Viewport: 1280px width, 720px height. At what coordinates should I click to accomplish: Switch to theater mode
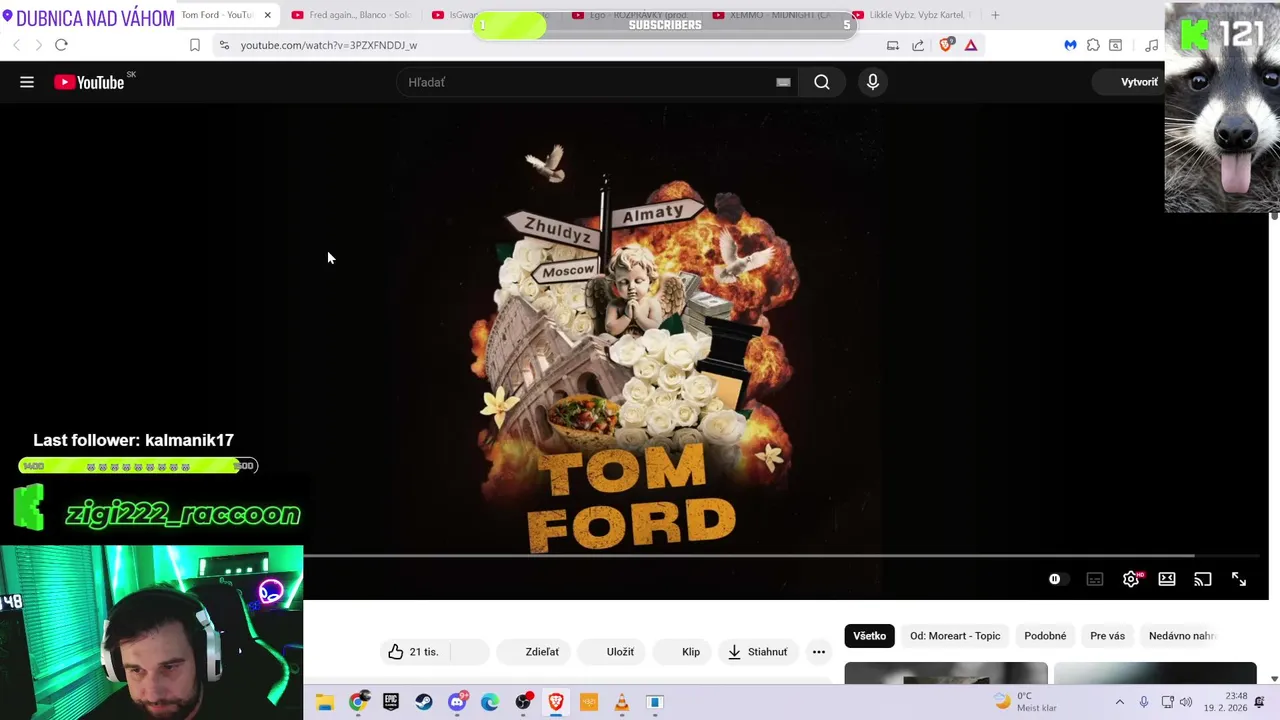point(1167,579)
